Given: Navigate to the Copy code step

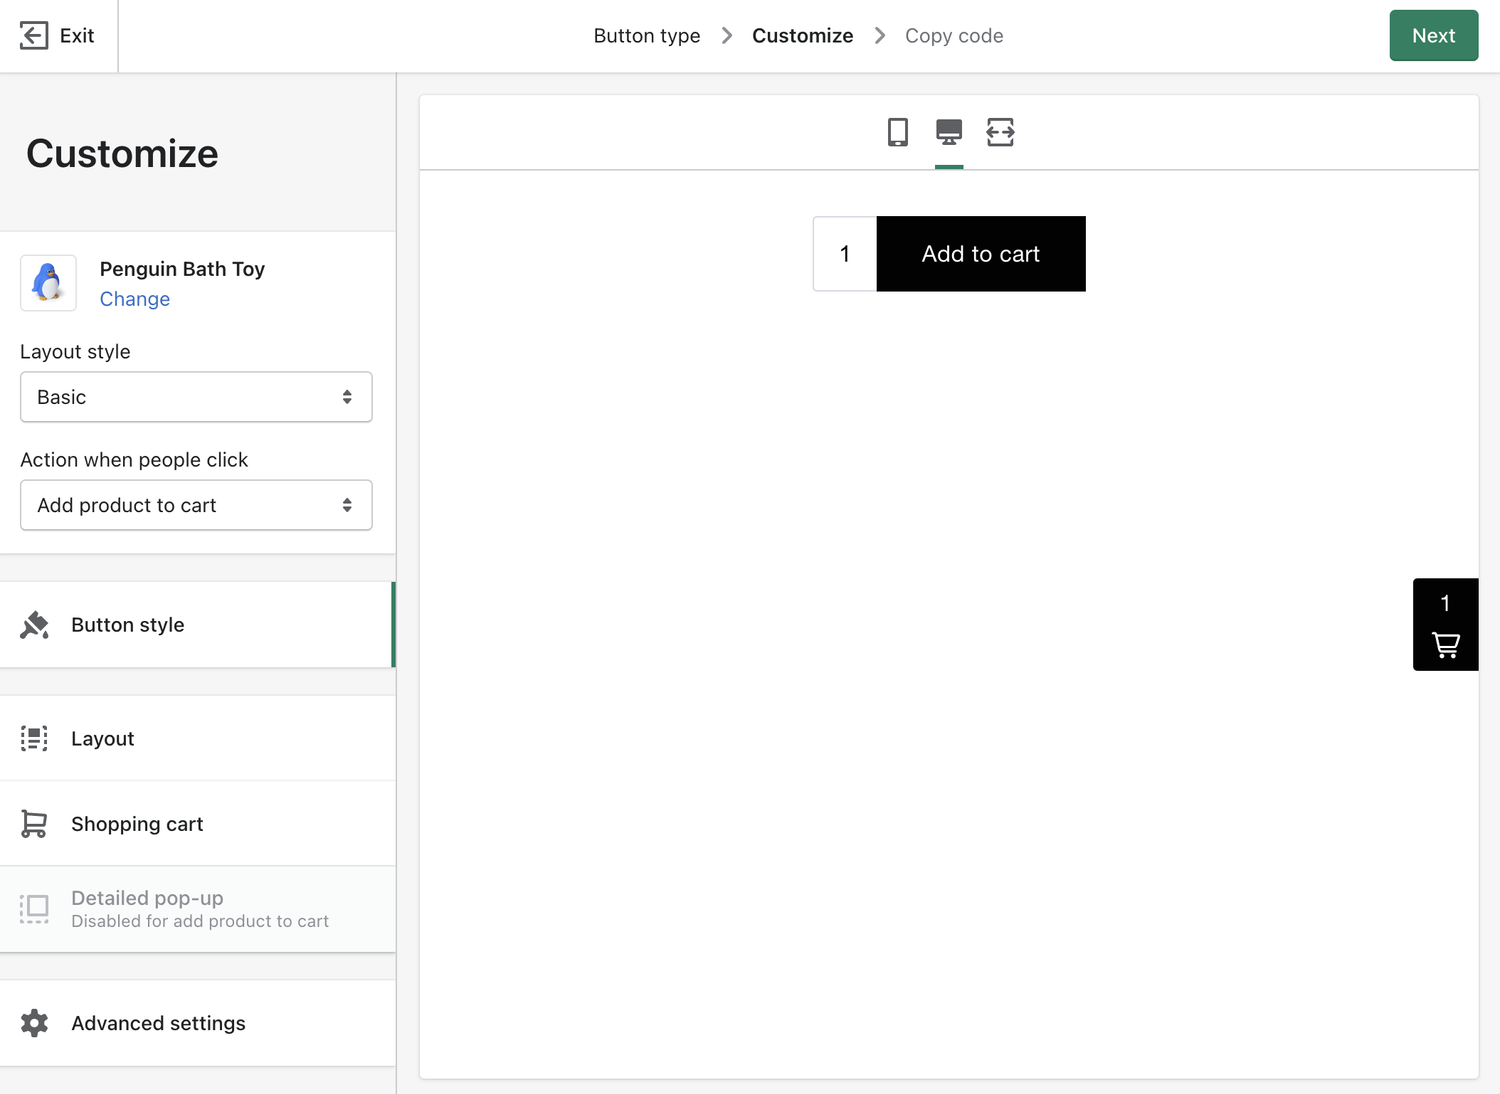Looking at the screenshot, I should (x=953, y=35).
